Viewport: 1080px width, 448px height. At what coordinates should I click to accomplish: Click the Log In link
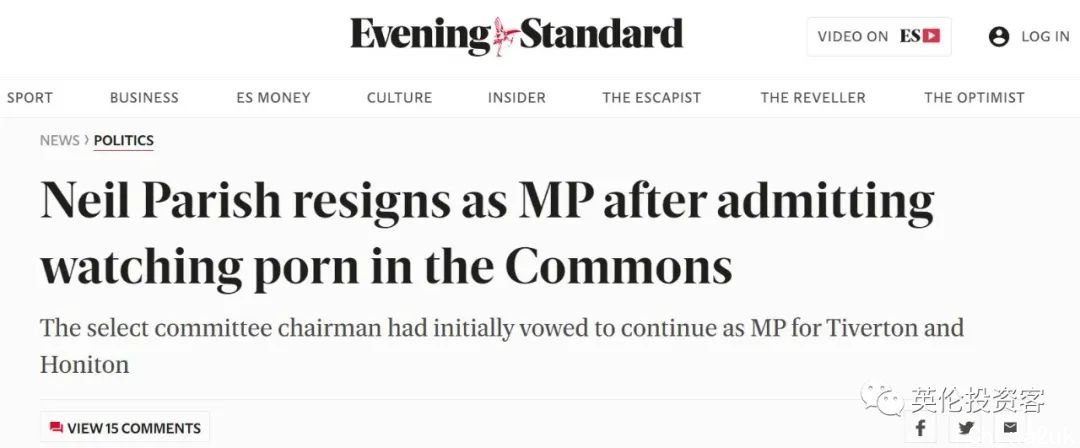[1045, 37]
